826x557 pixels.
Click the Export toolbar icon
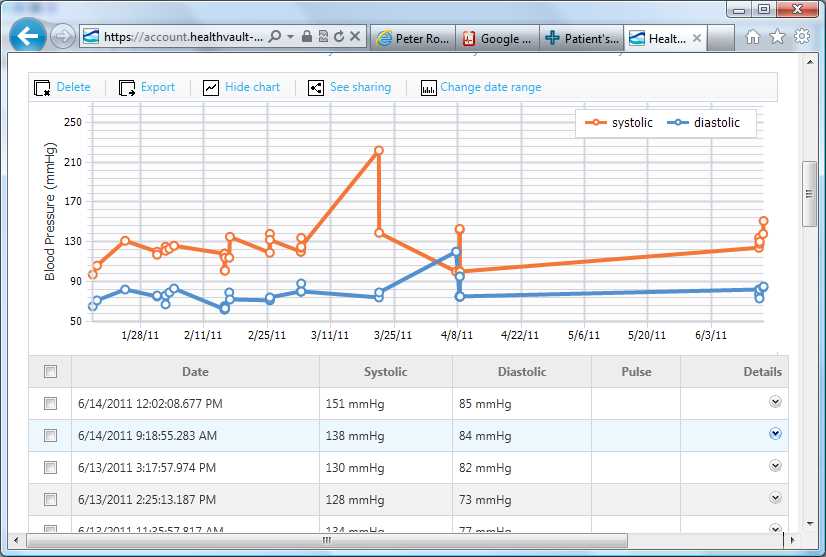pyautogui.click(x=127, y=87)
